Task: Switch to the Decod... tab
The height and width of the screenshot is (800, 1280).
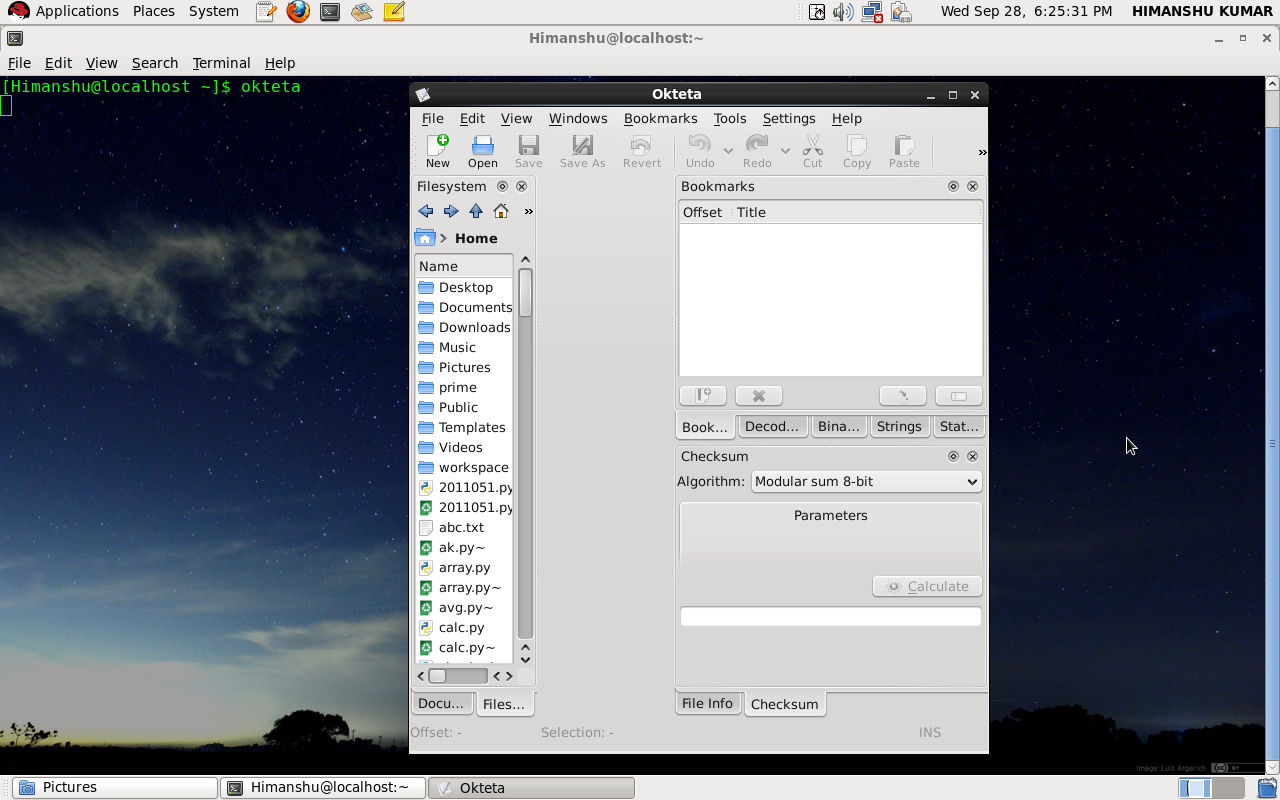Action: (772, 426)
